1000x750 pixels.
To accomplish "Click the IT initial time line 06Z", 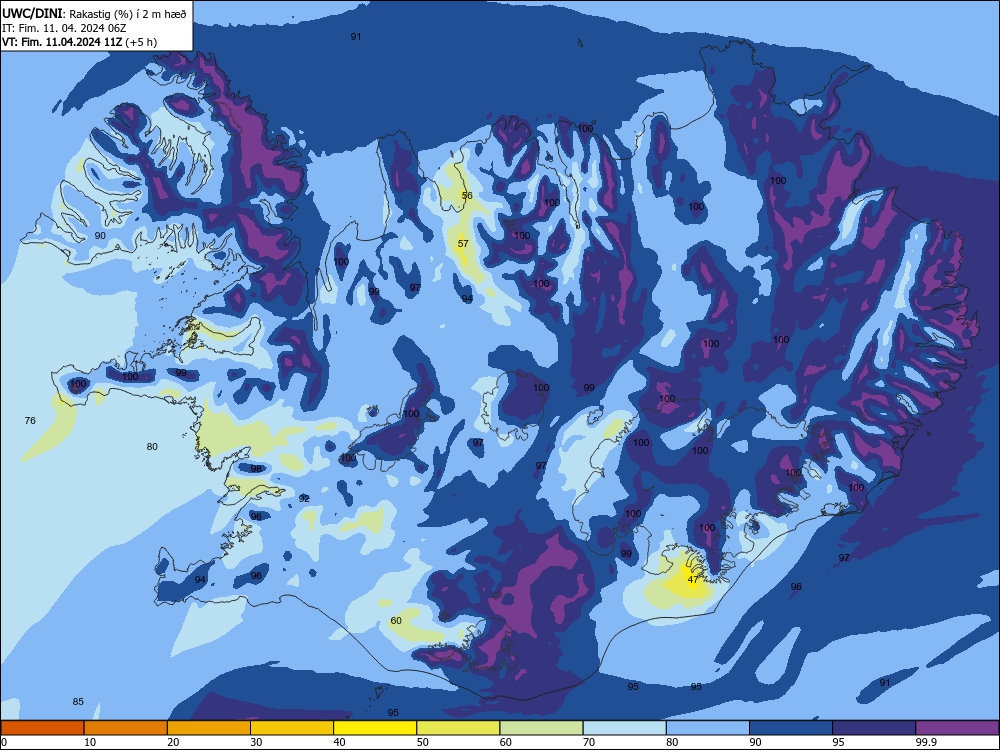I will point(64,28).
